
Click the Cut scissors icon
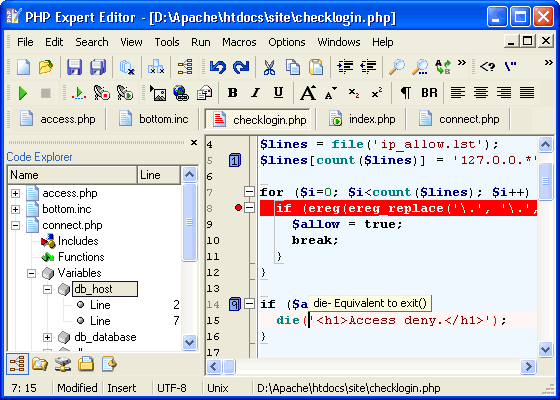pyautogui.click(x=269, y=67)
